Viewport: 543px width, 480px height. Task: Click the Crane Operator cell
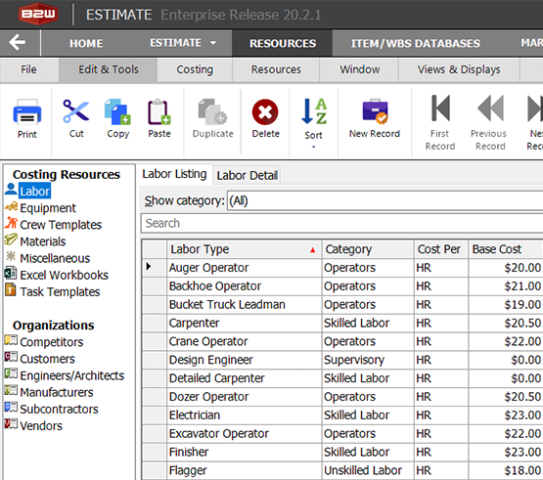[244, 341]
